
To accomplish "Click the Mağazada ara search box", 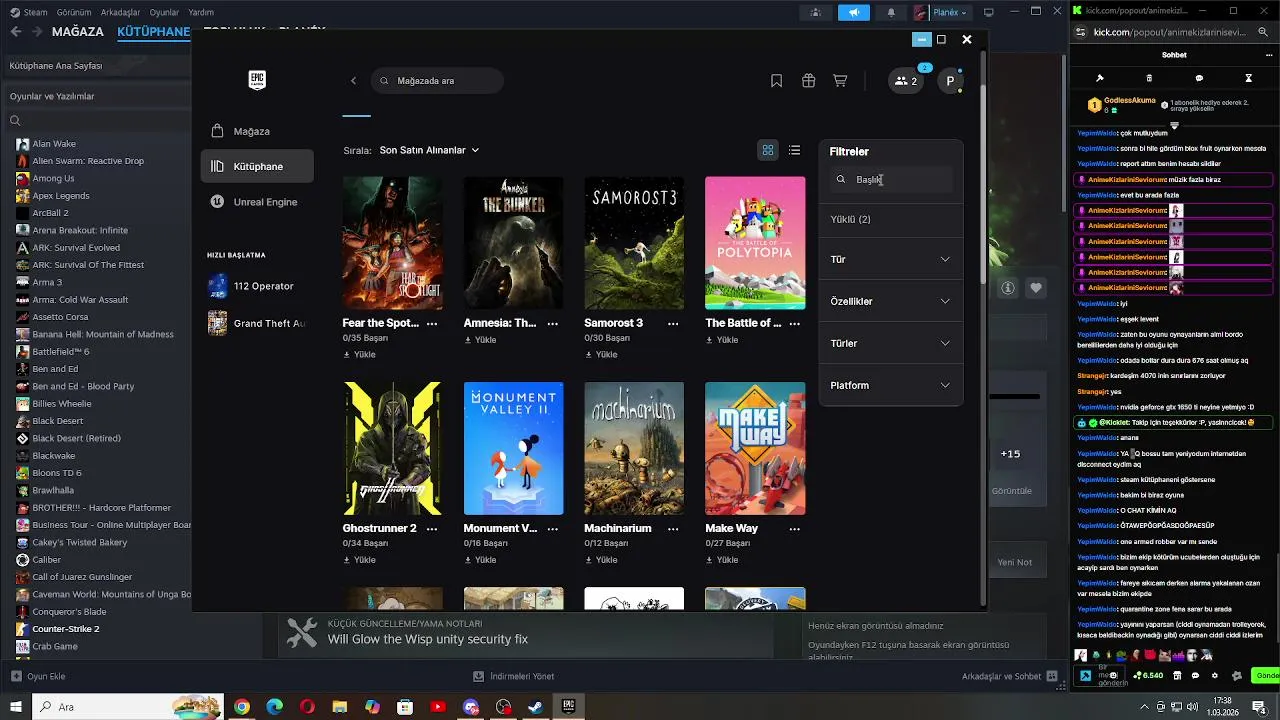I will pos(437,81).
